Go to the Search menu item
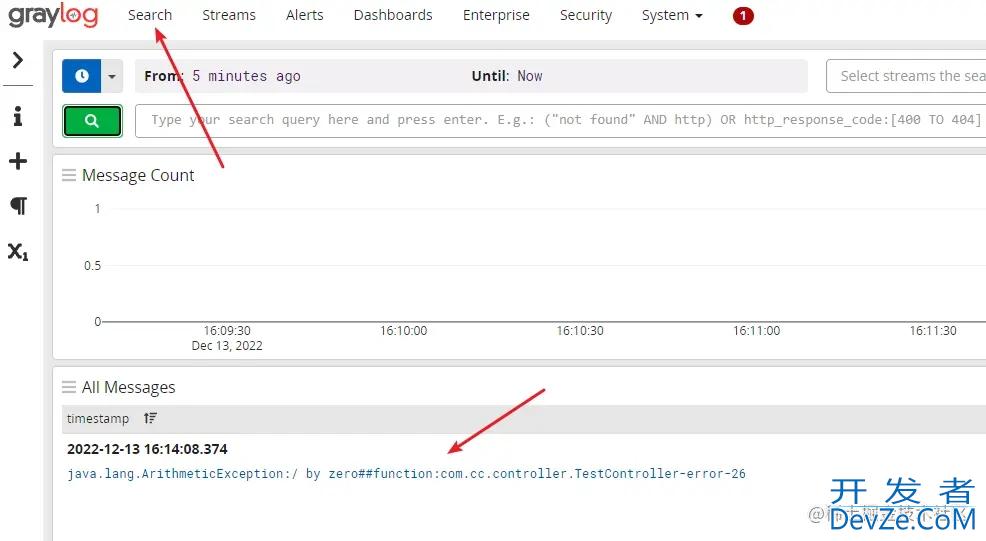The width and height of the screenshot is (986, 541). click(150, 15)
